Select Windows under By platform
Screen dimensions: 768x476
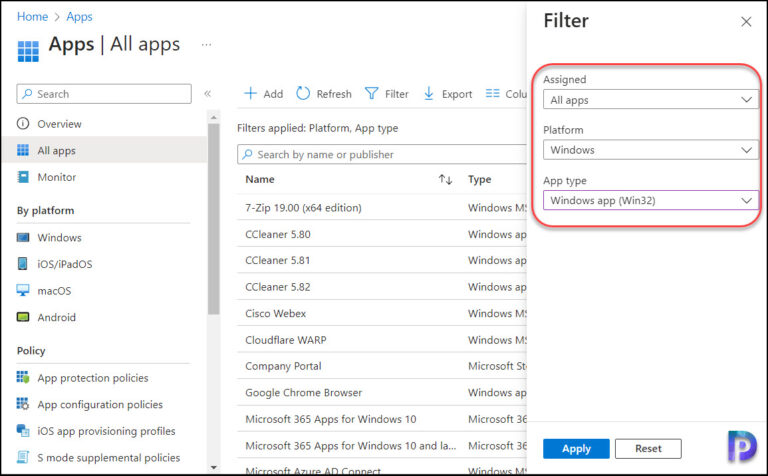(x=59, y=238)
